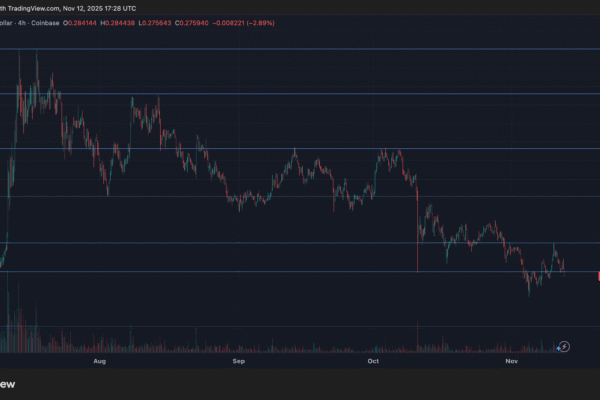
Task: Select the Oct marker on the time axis
Action: (x=373, y=359)
